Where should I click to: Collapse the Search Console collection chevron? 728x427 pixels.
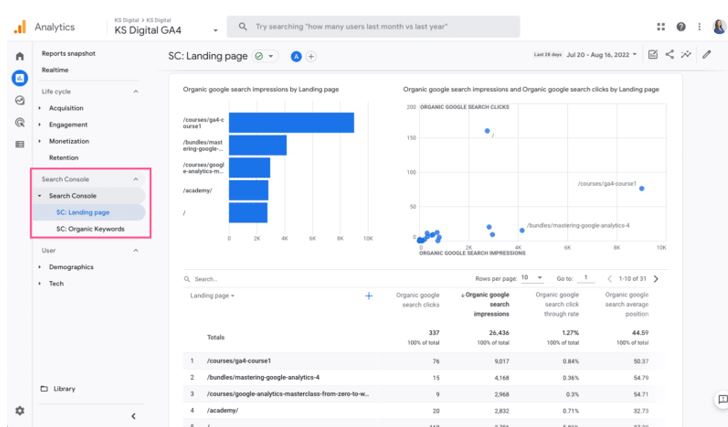(136, 179)
